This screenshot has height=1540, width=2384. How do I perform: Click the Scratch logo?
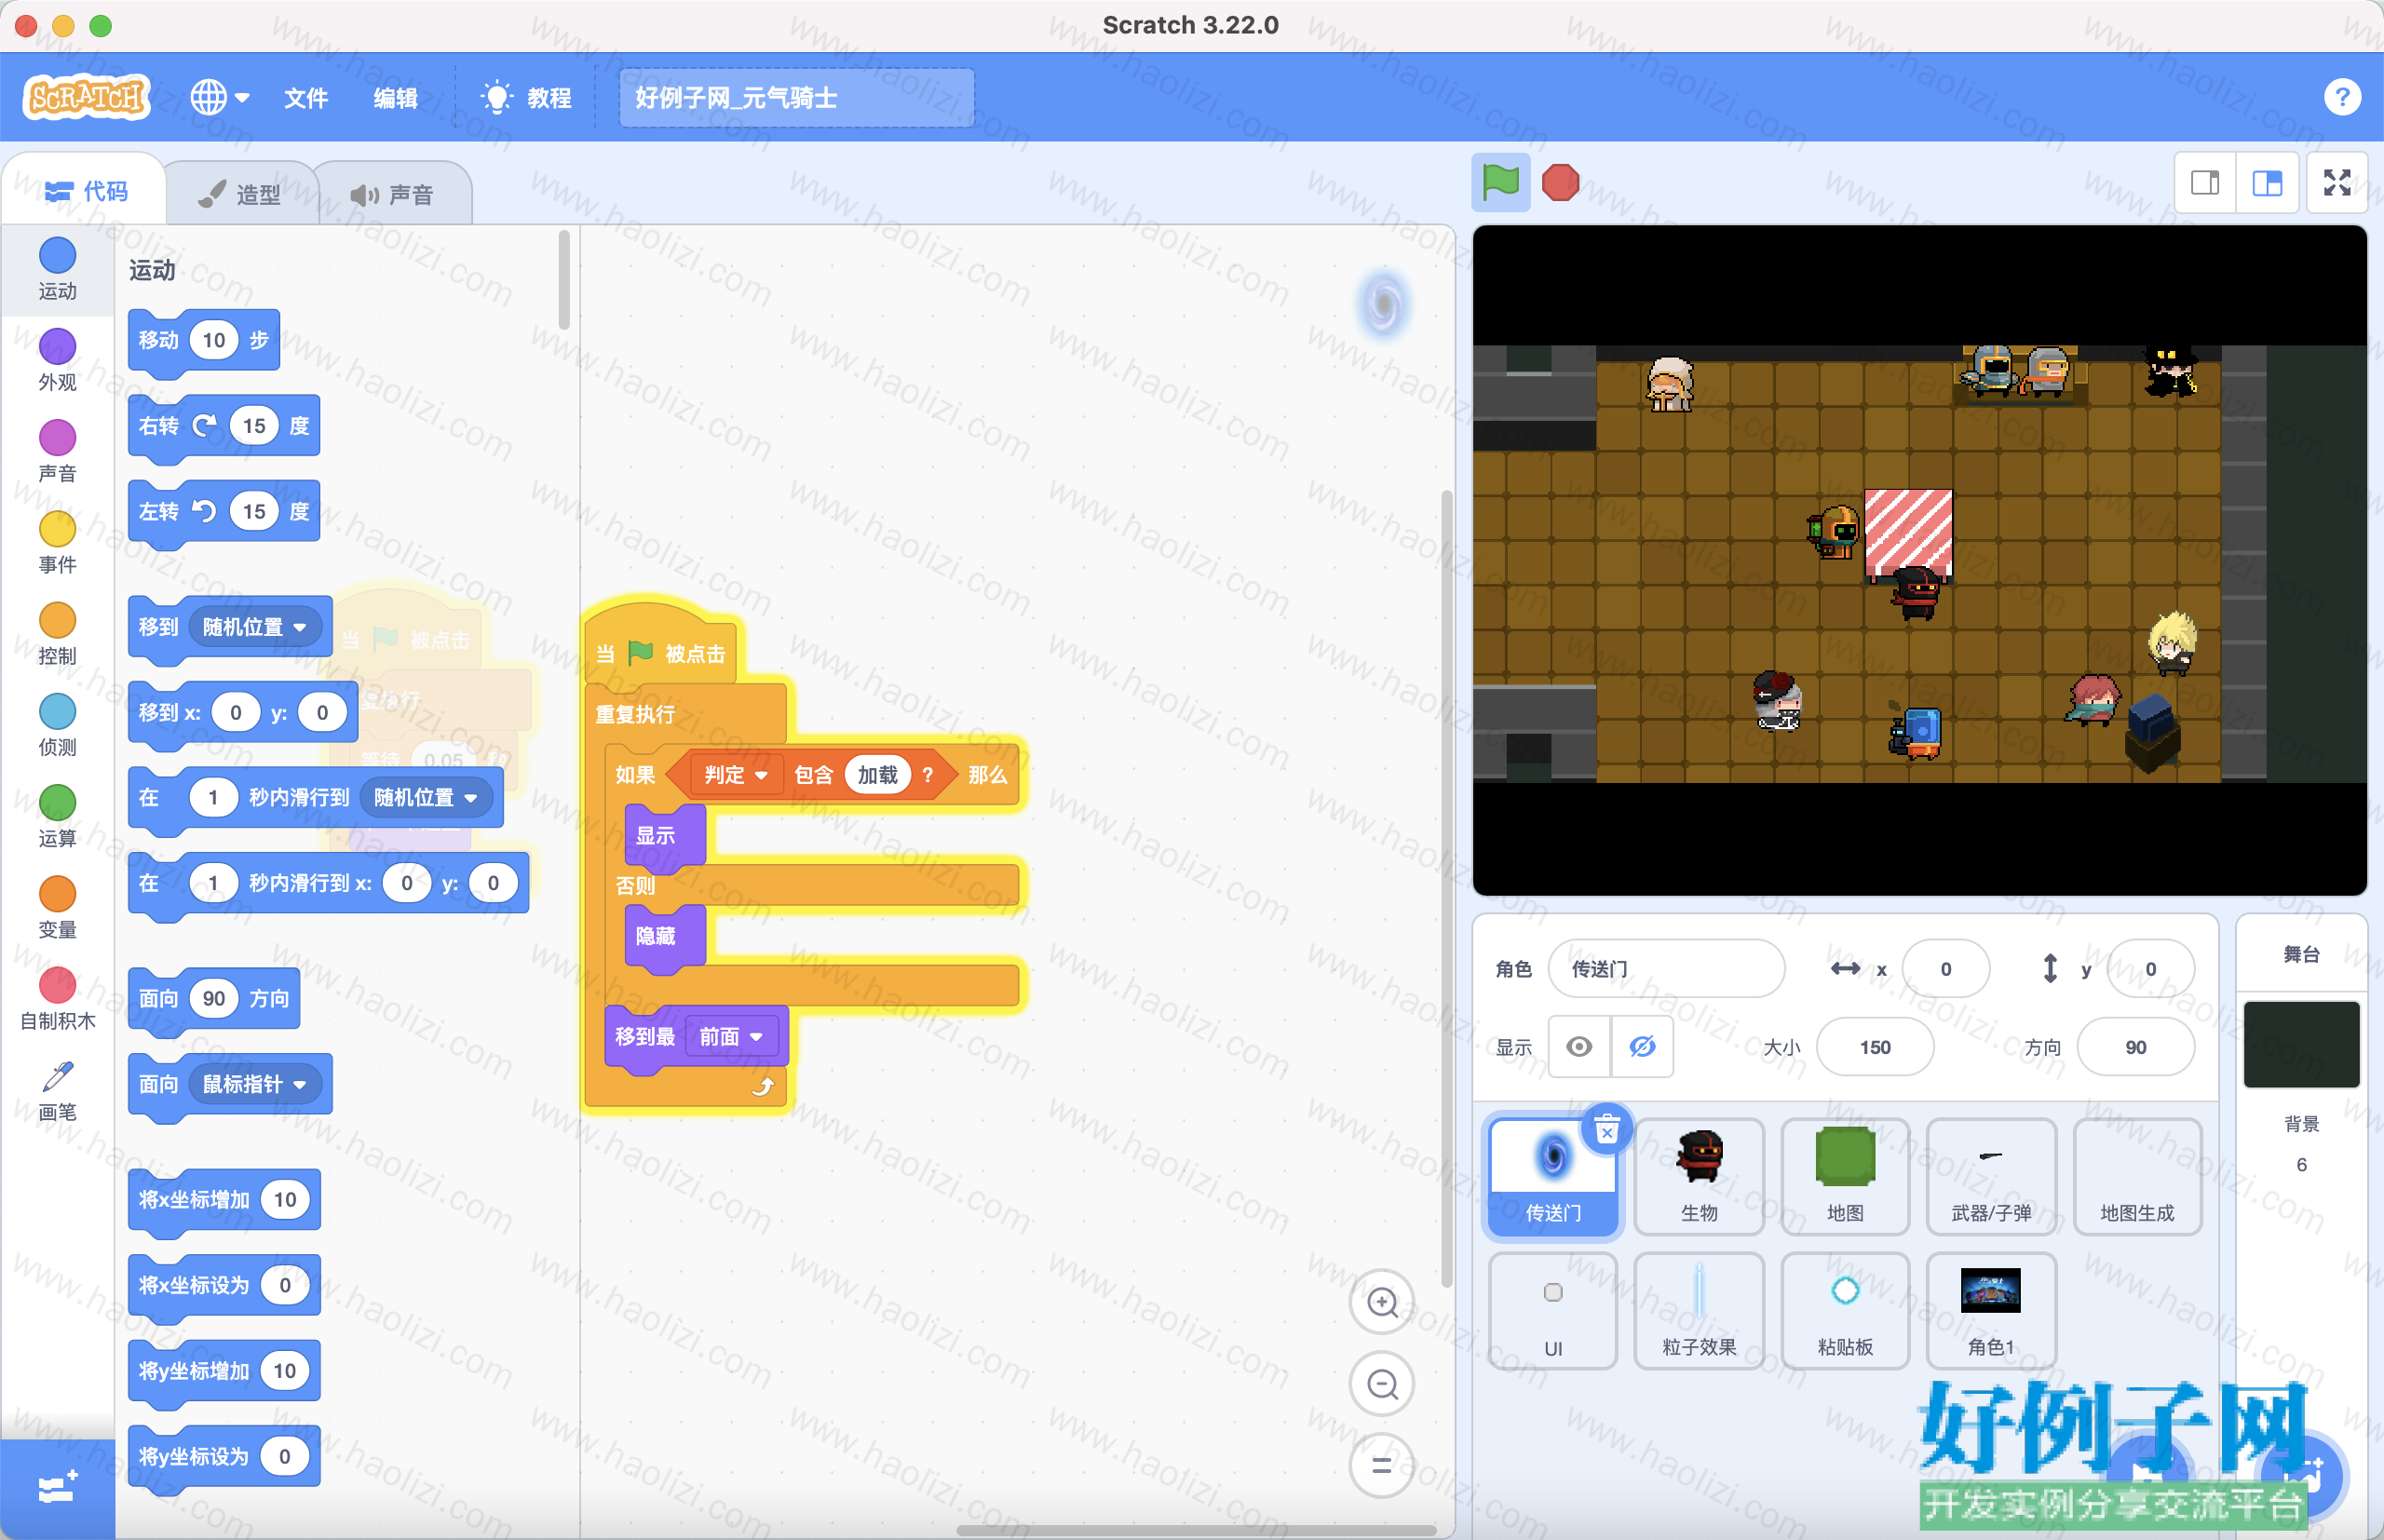(87, 97)
